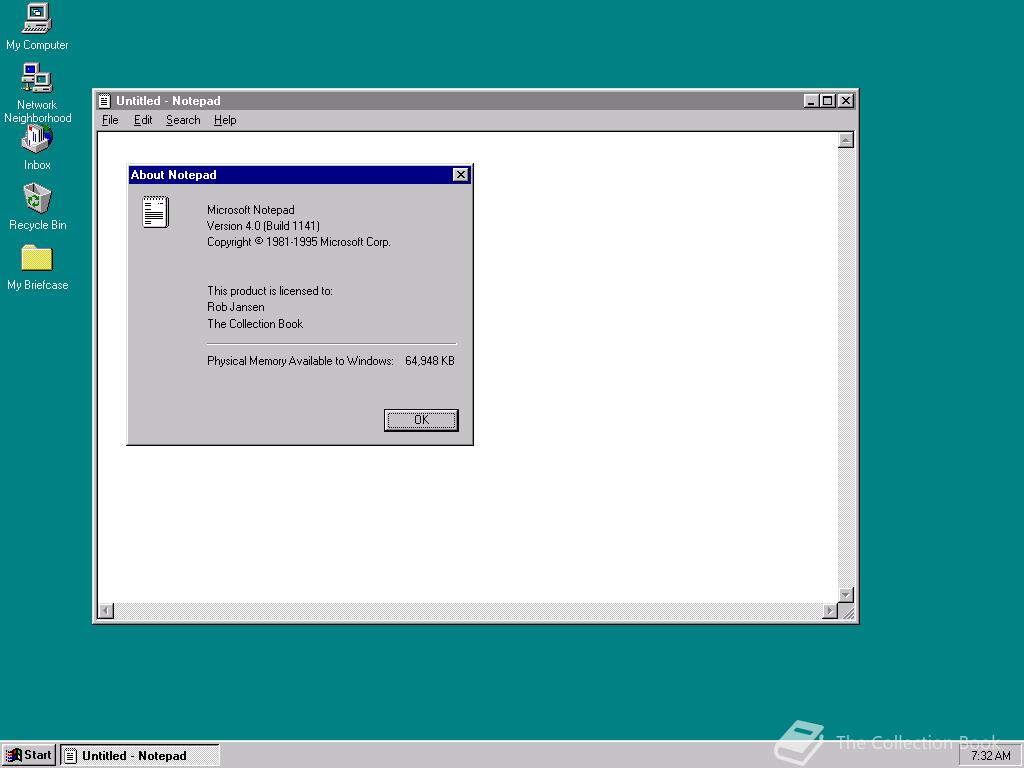Maximize the Notepad window

click(827, 101)
